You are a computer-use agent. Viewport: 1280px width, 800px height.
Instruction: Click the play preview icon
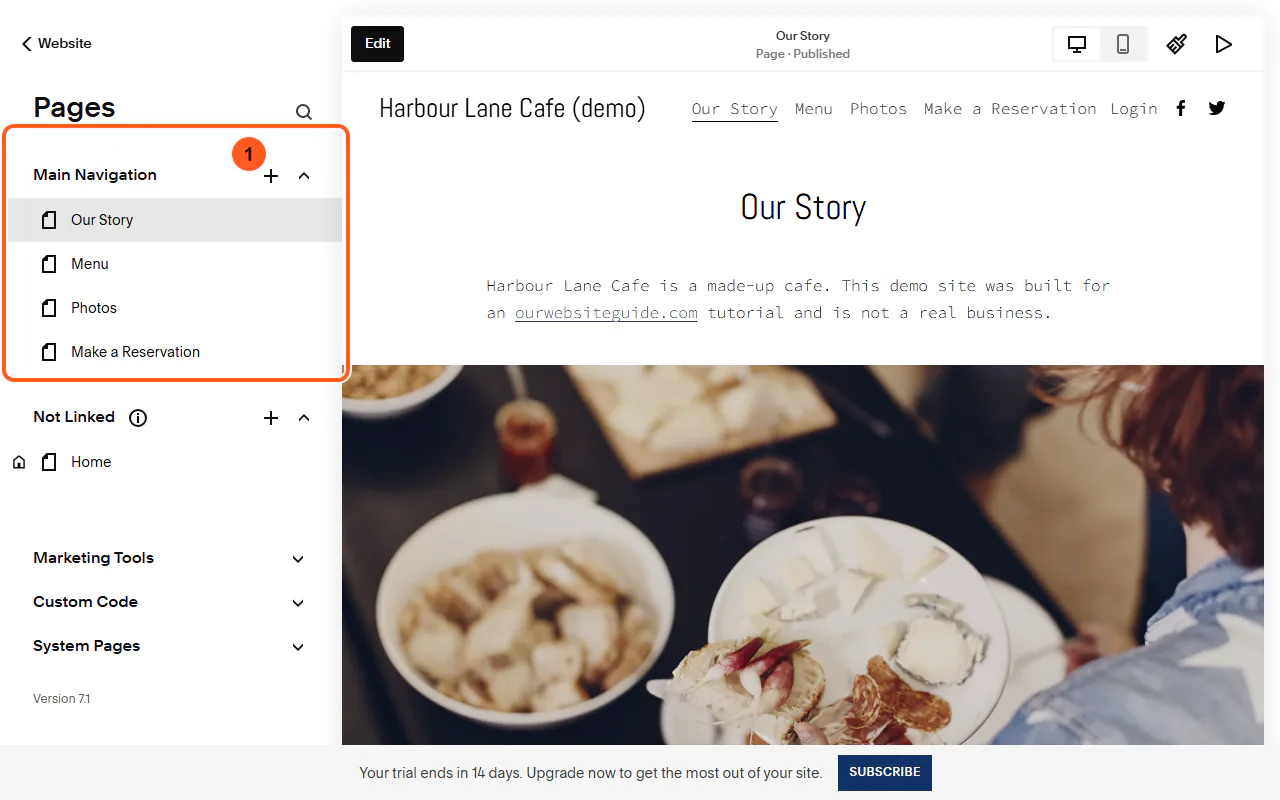pos(1223,44)
